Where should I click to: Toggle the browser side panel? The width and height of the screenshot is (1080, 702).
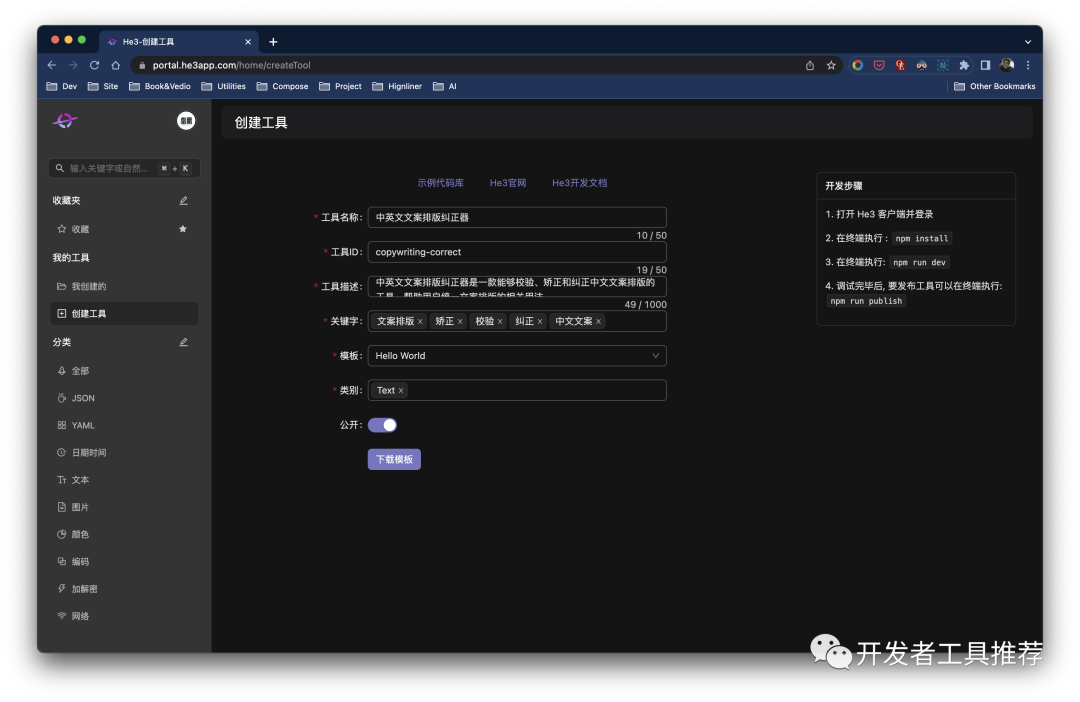coord(986,65)
